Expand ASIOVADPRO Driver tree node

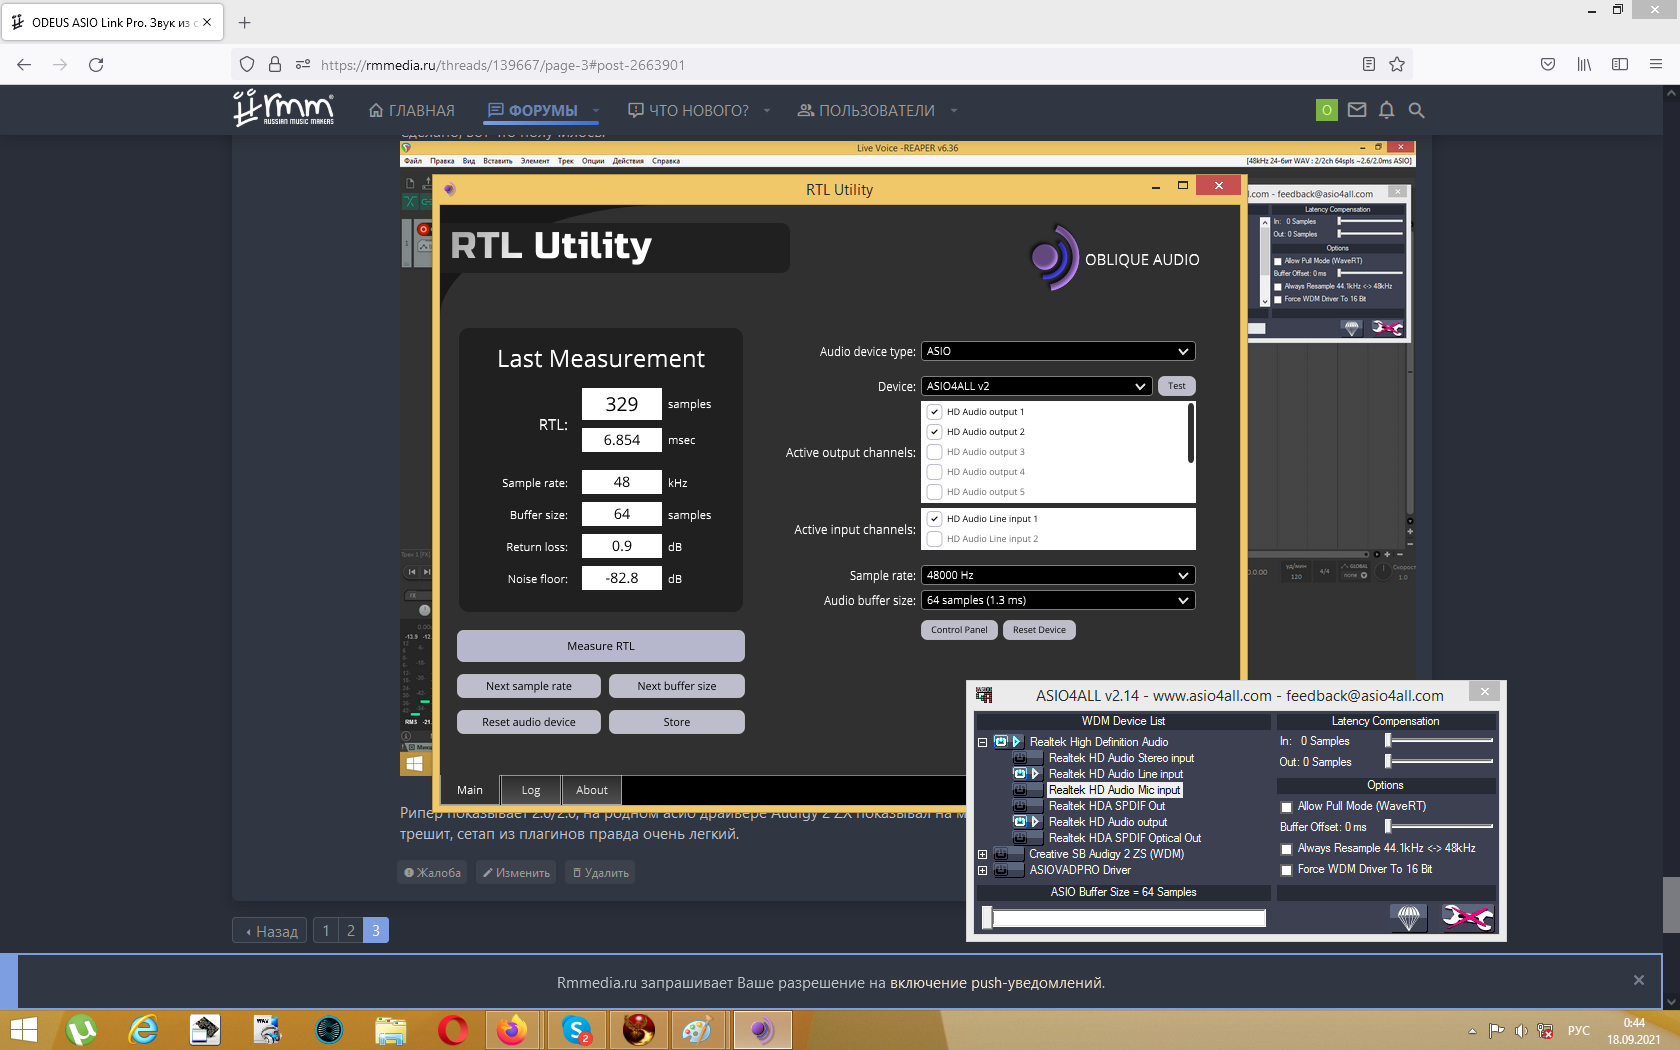pyautogui.click(x=982, y=870)
